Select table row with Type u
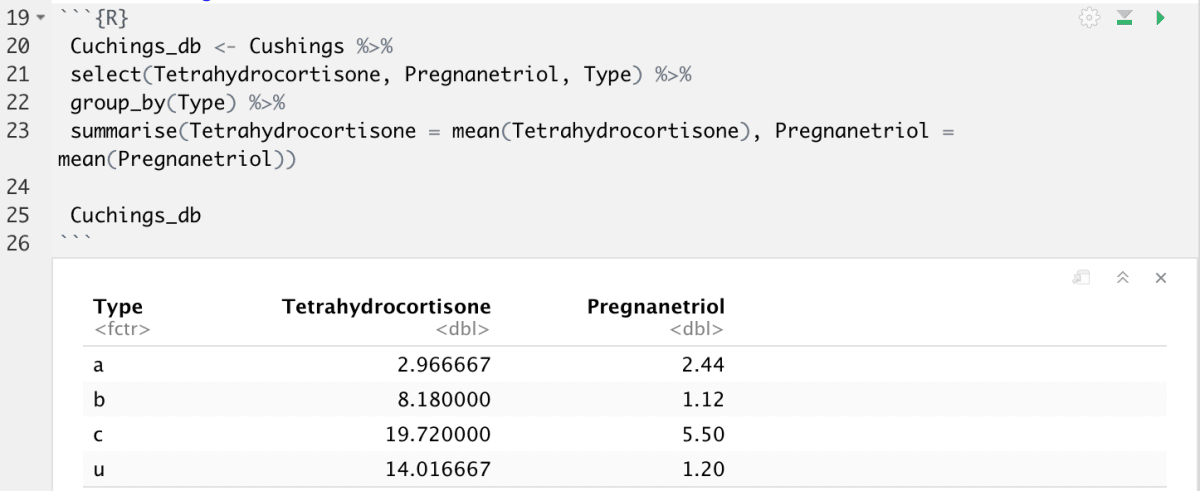The image size is (1200, 491). (625, 469)
